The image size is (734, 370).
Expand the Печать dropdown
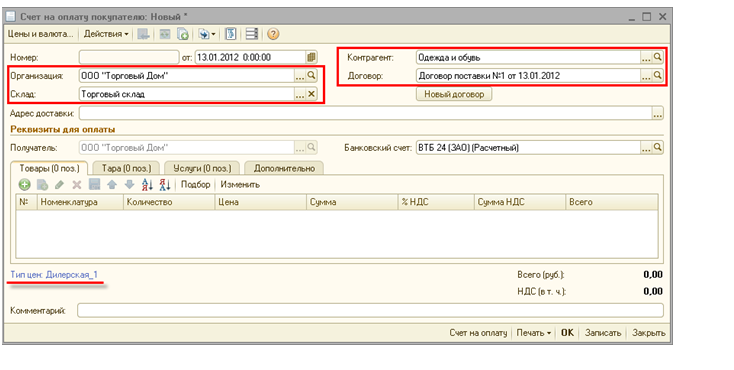coord(534,333)
